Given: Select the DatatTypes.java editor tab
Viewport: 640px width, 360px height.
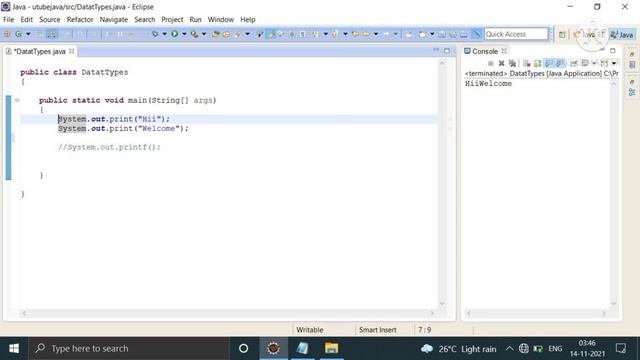Looking at the screenshot, I should coord(40,51).
